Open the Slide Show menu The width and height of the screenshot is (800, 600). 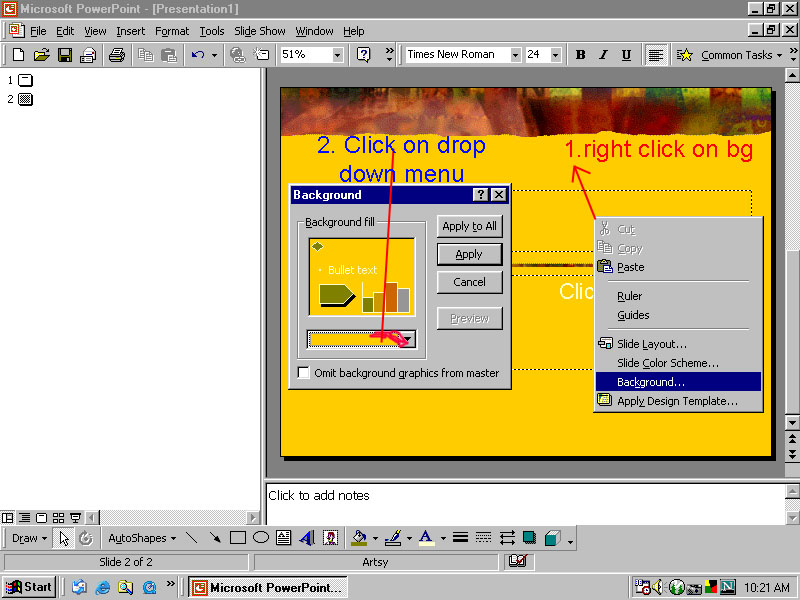click(x=260, y=31)
